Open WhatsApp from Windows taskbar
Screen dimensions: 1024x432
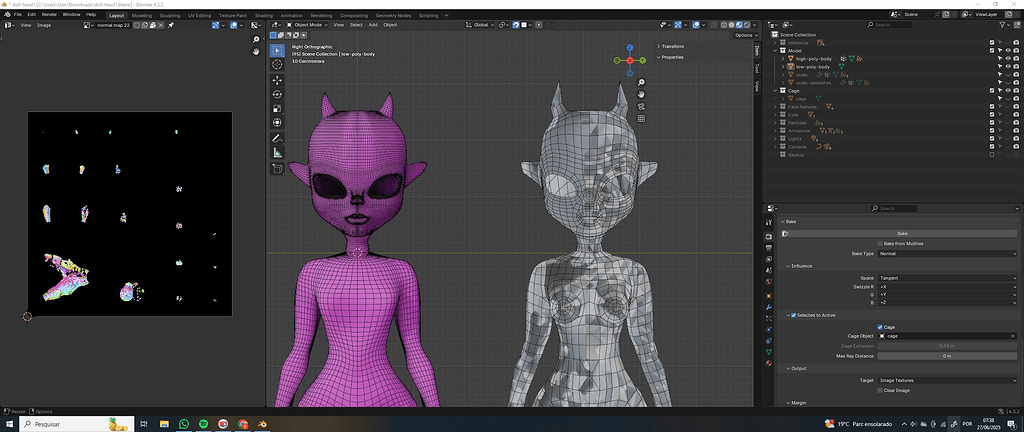184,424
